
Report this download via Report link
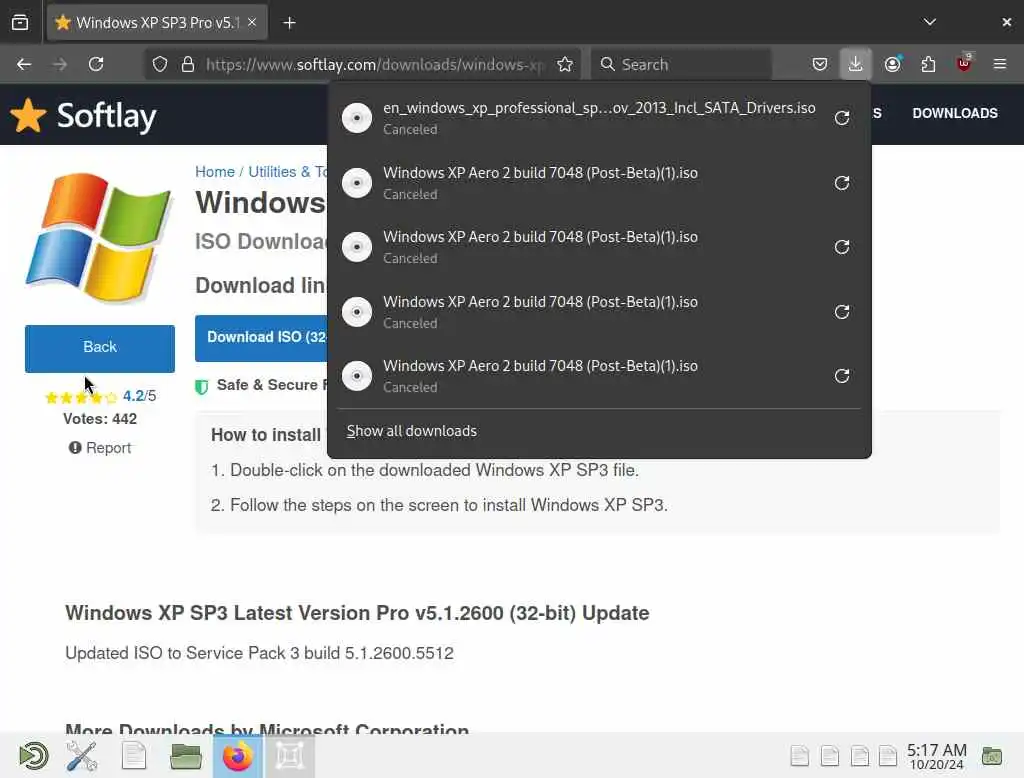coord(100,447)
